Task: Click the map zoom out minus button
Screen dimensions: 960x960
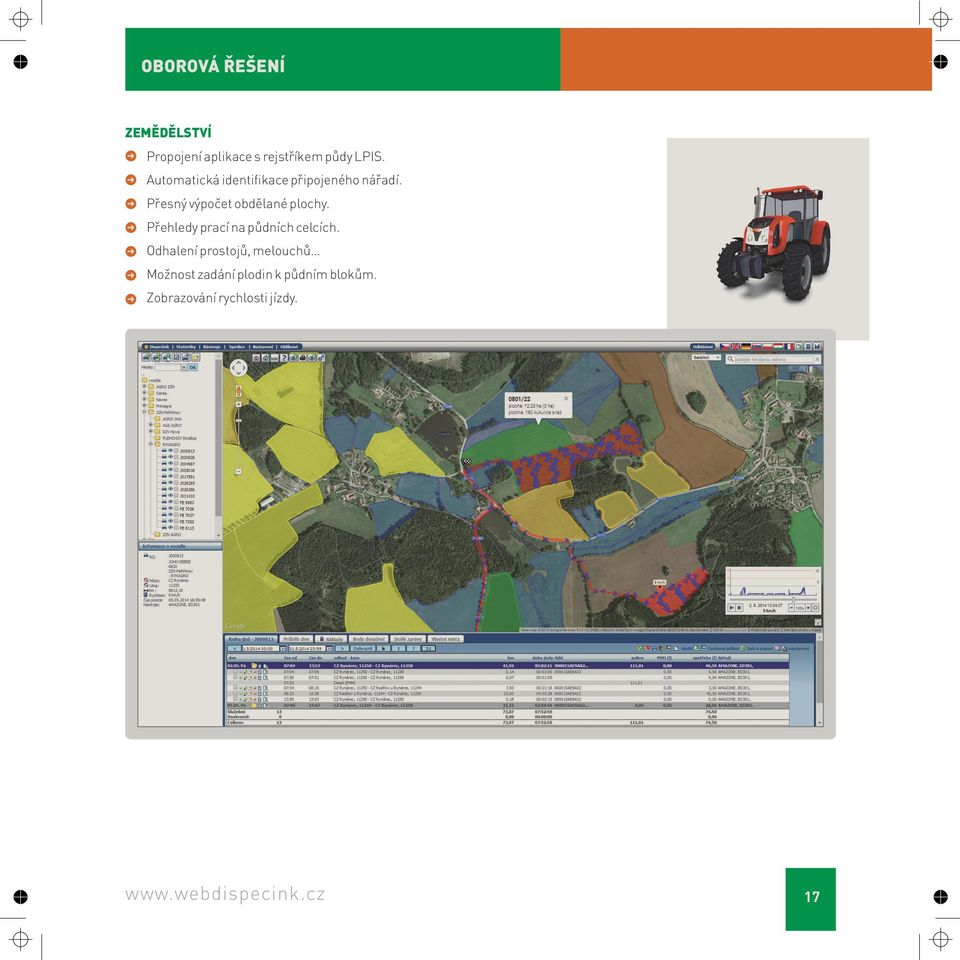Action: 238,471
